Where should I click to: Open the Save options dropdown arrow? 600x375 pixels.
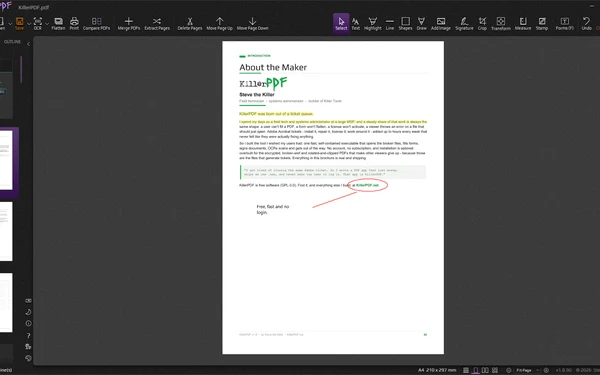29,24
